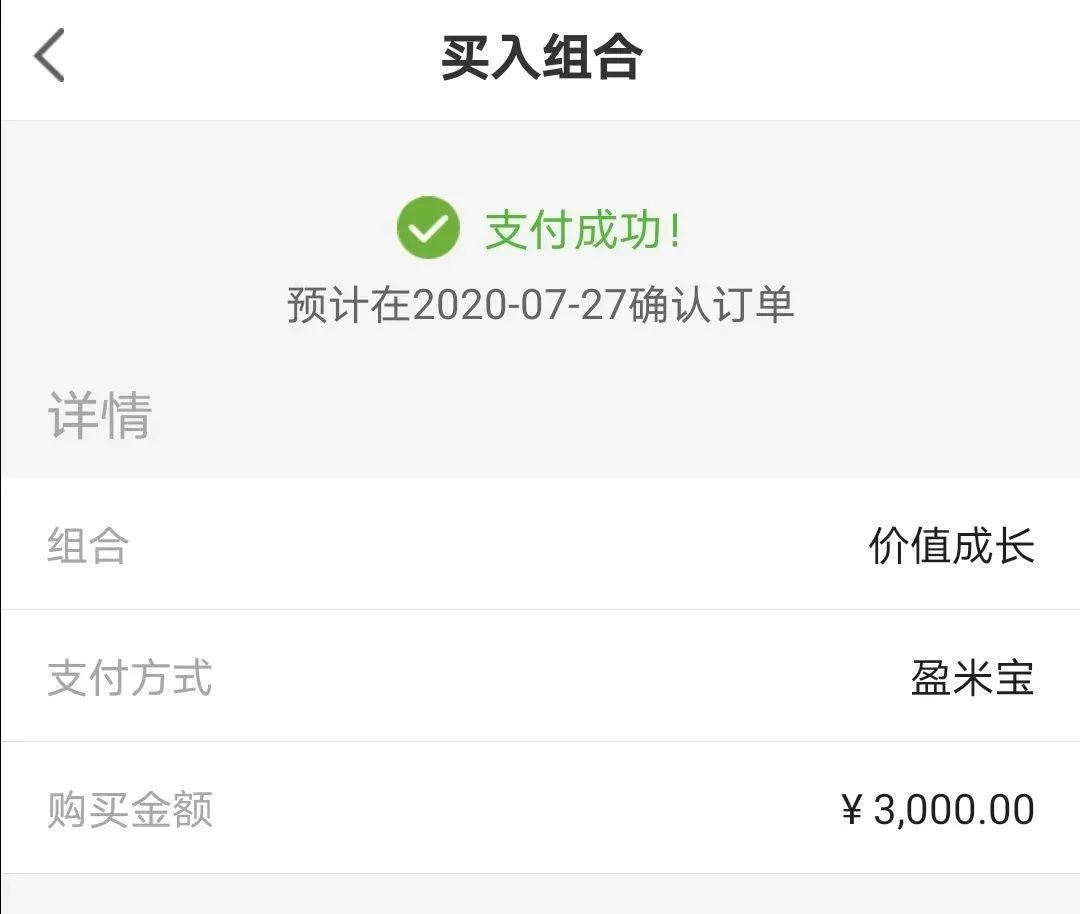Click the gray strip below 购买金额 row

click(540, 894)
